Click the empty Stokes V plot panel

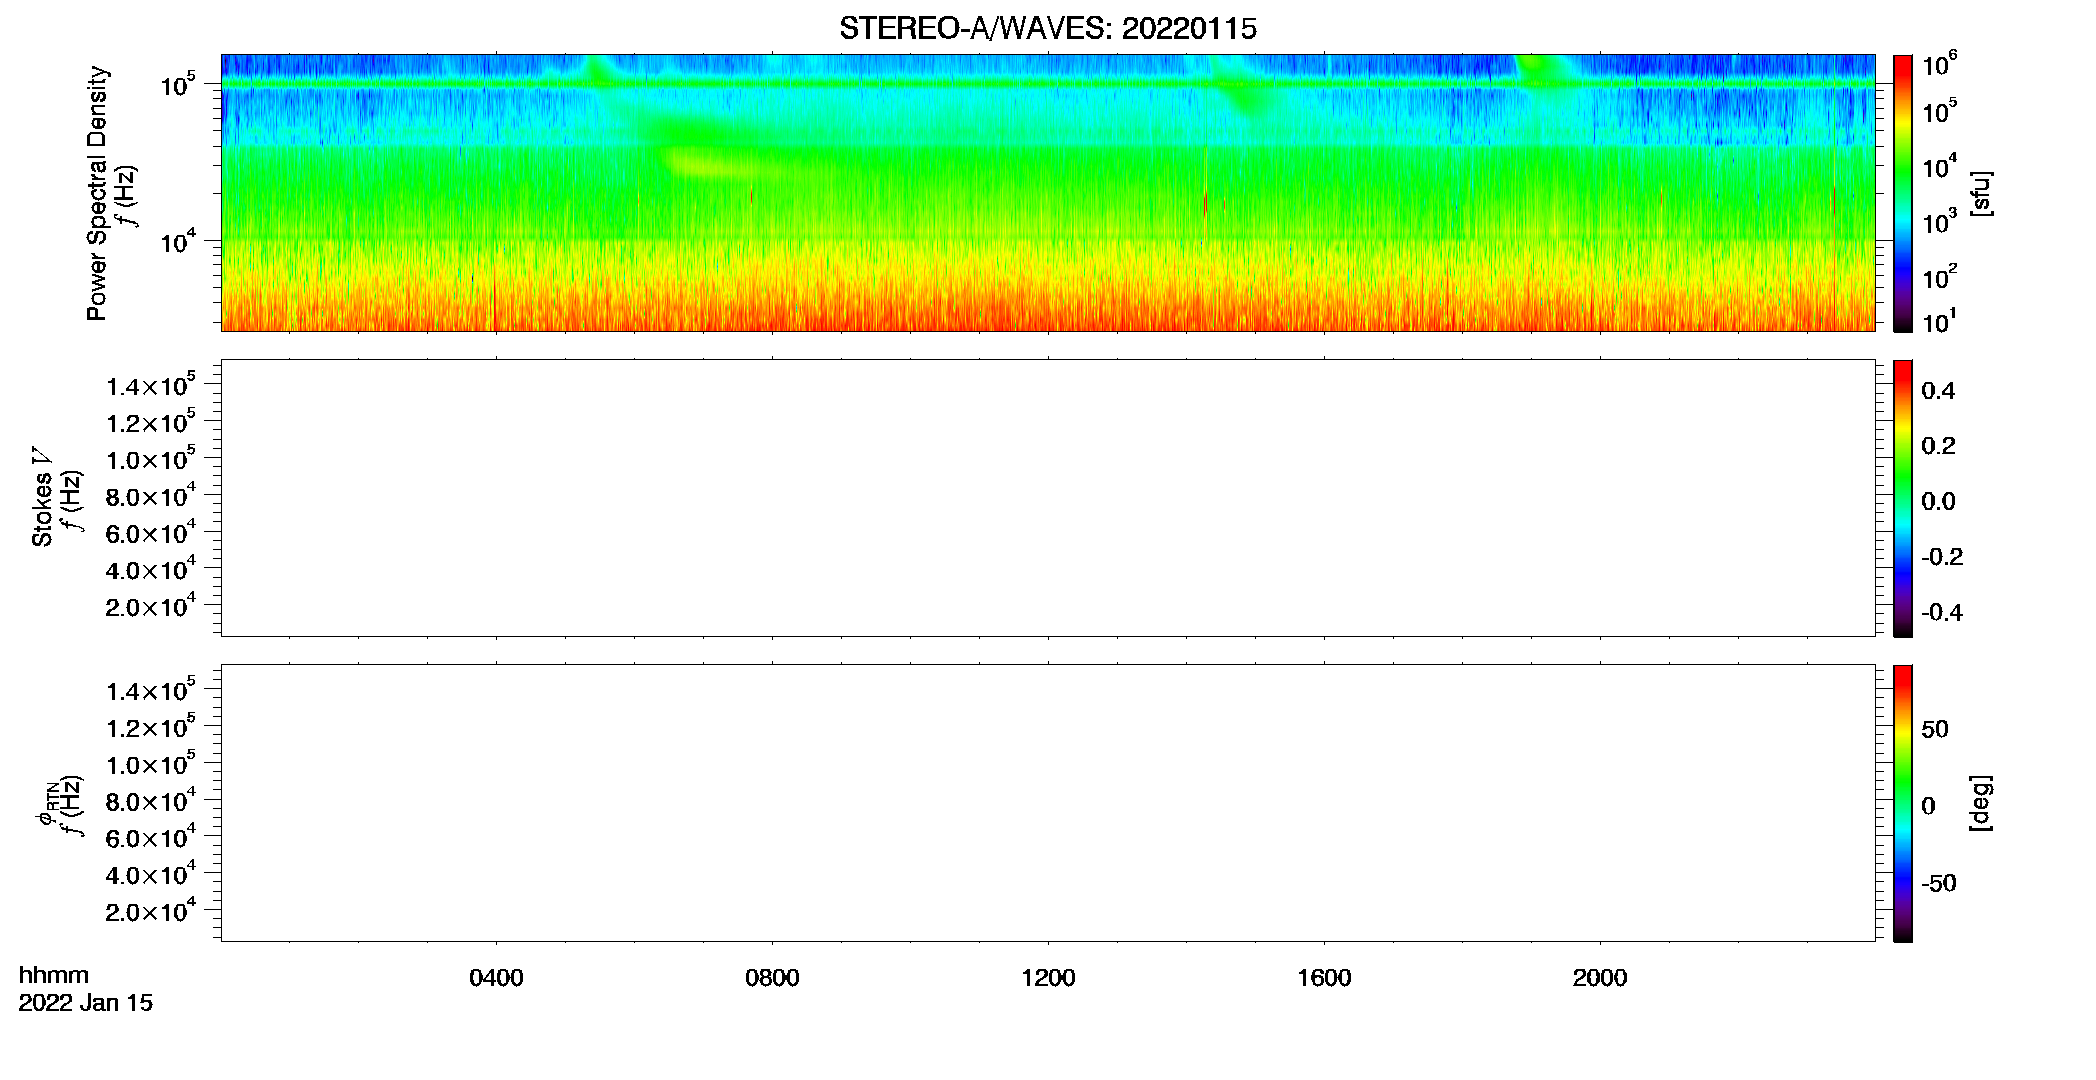click(x=1048, y=498)
